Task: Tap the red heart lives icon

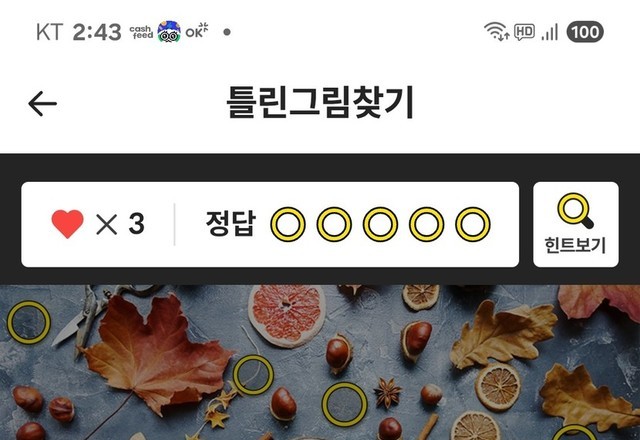Action: 67,224
